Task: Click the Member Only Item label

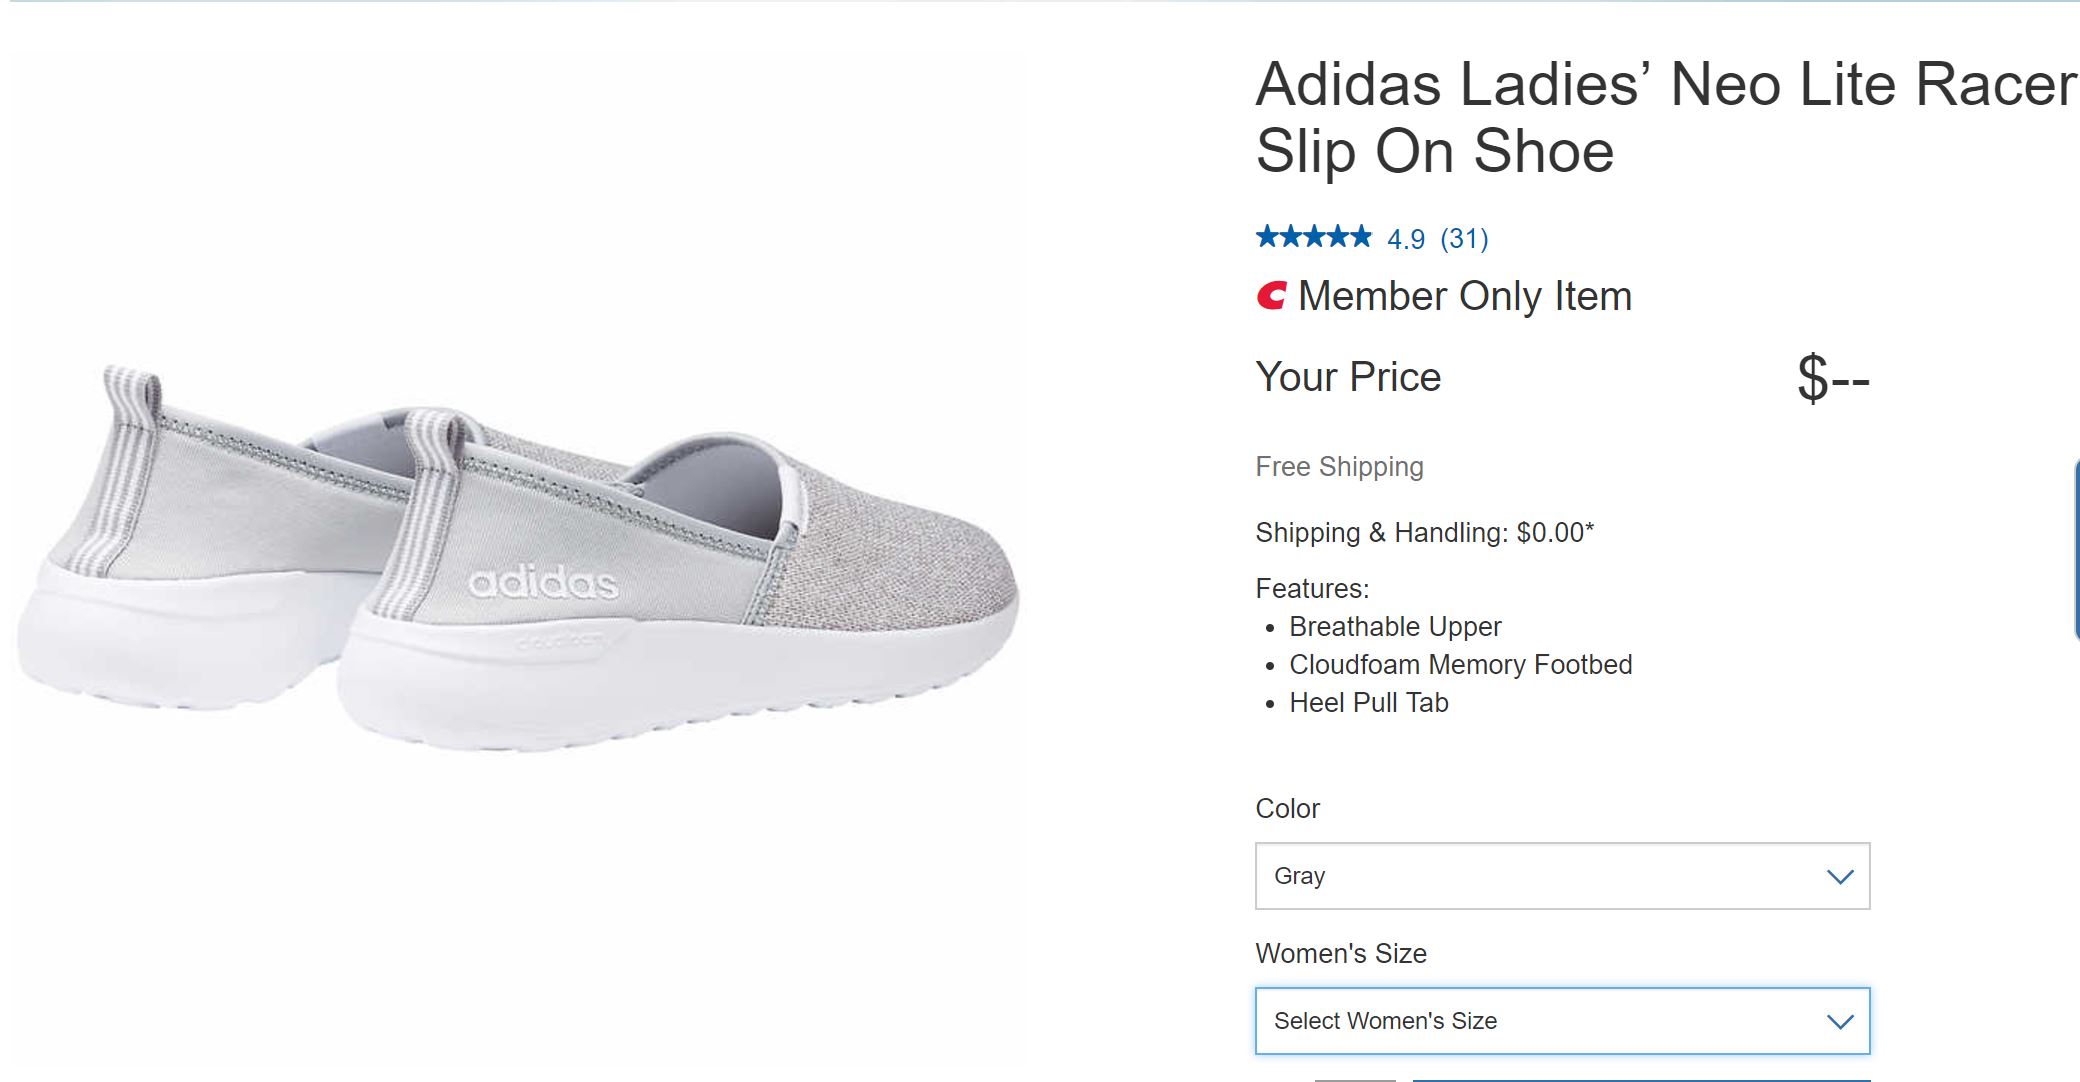Action: [x=1464, y=296]
